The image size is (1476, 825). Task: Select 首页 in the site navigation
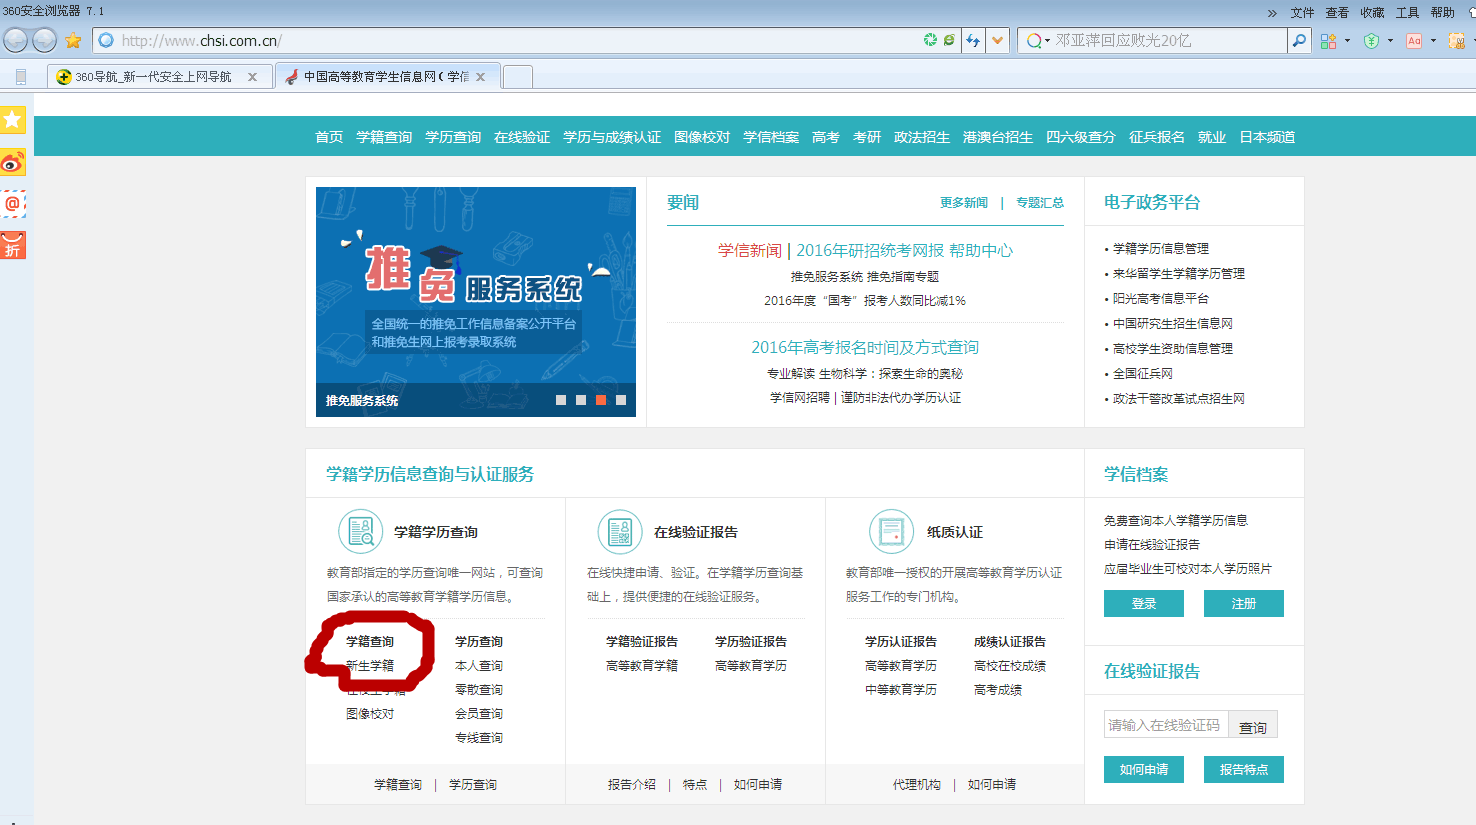329,137
